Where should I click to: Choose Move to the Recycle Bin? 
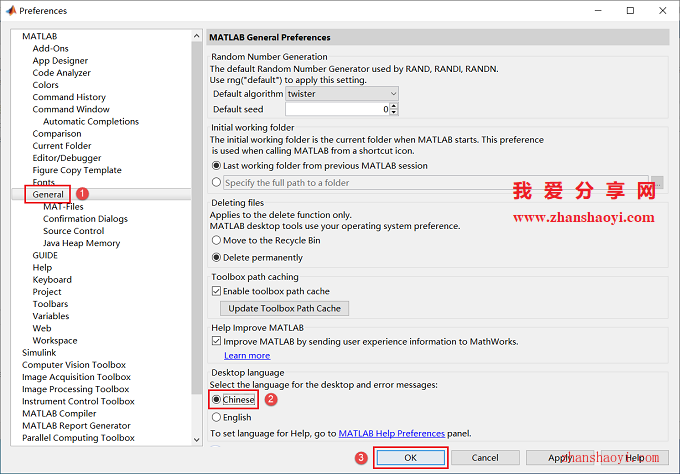click(216, 240)
